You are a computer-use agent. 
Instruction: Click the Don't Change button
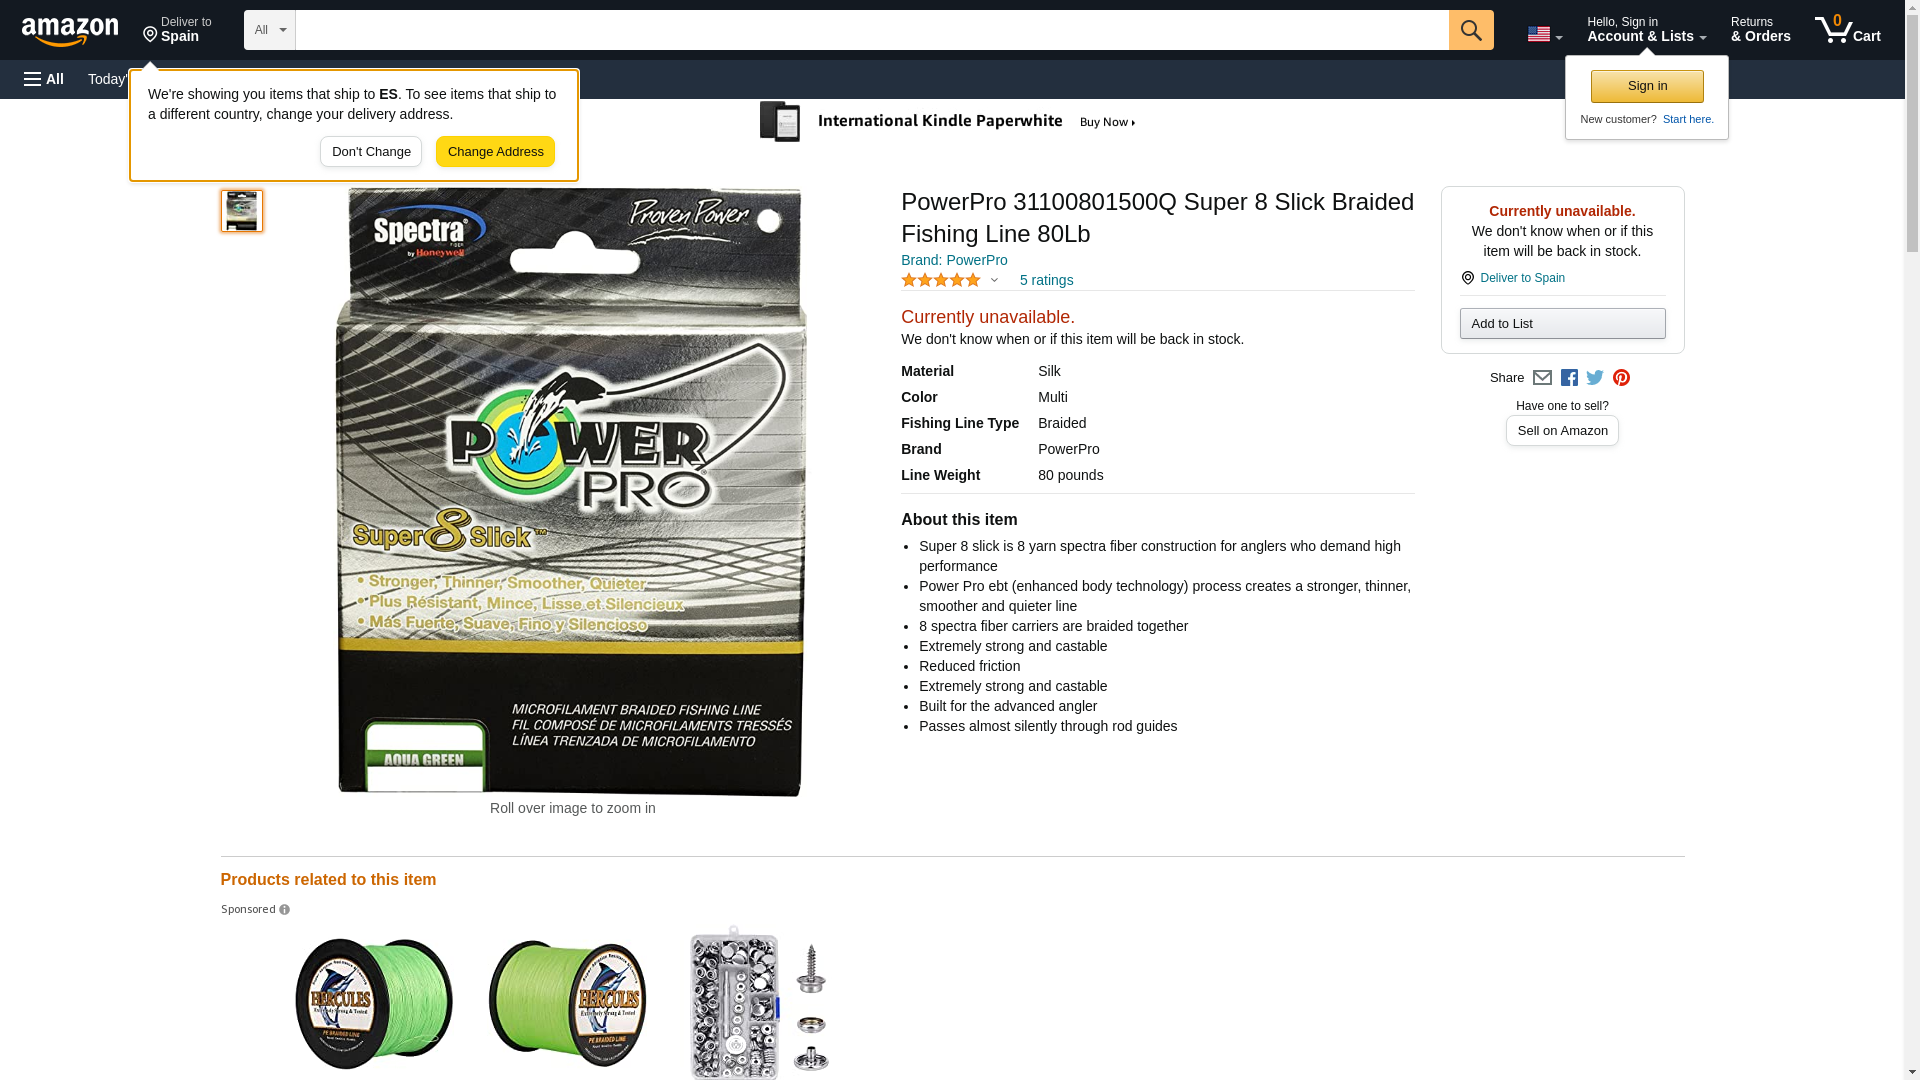(x=371, y=152)
